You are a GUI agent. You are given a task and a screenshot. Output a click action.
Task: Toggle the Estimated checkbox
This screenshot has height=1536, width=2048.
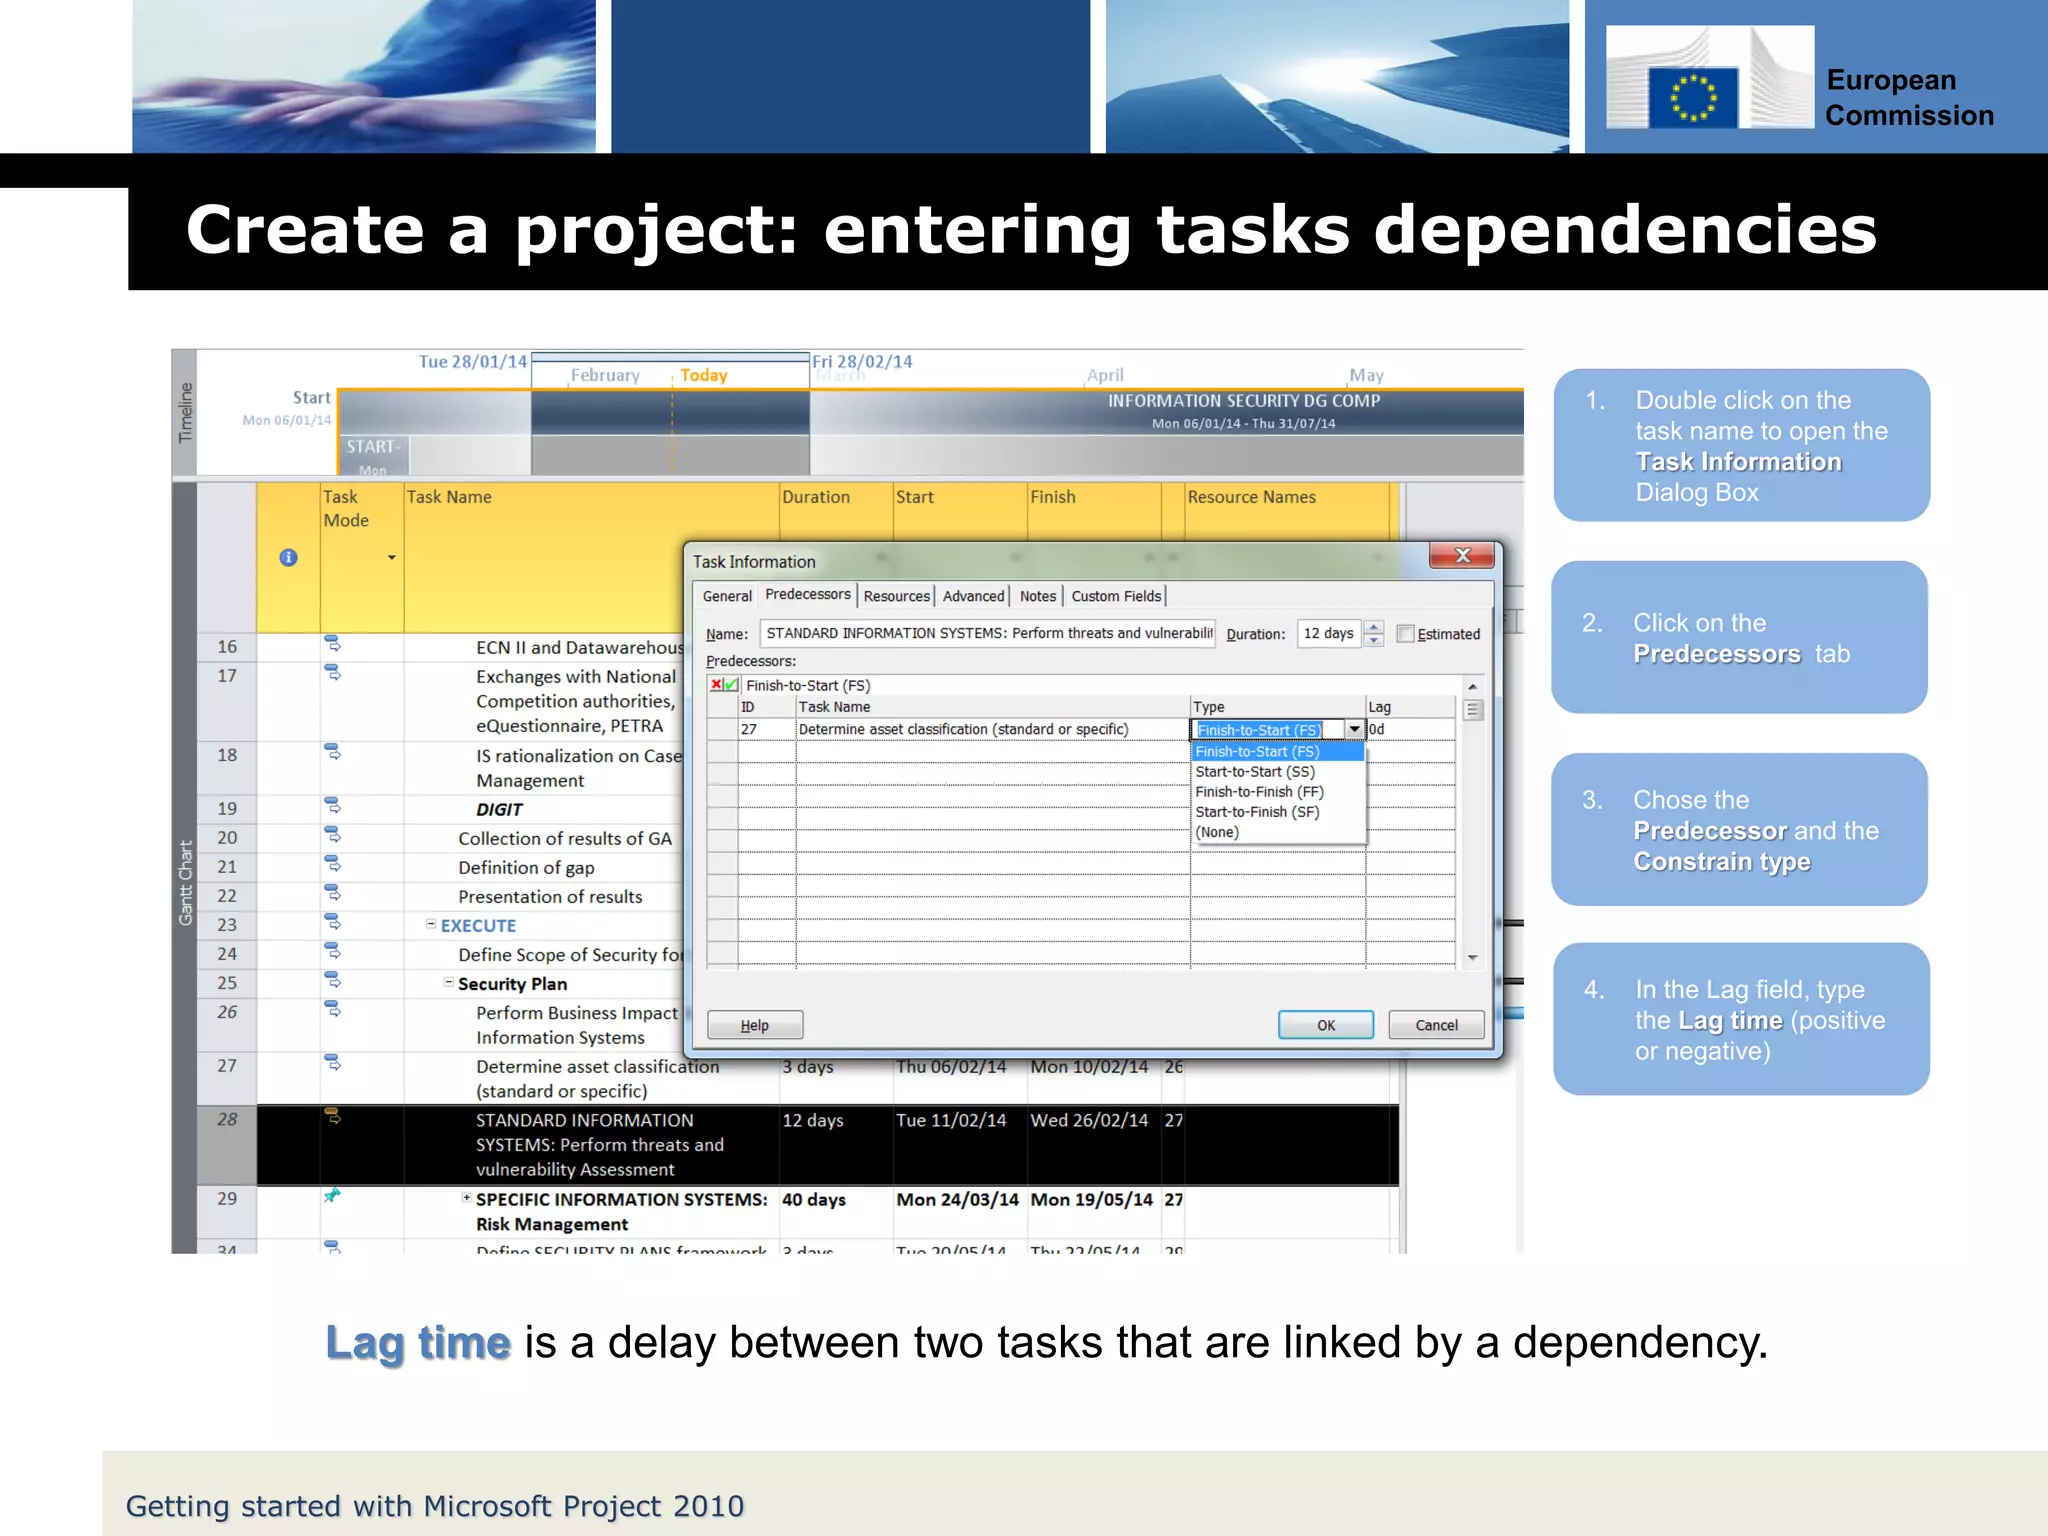click(x=1405, y=634)
